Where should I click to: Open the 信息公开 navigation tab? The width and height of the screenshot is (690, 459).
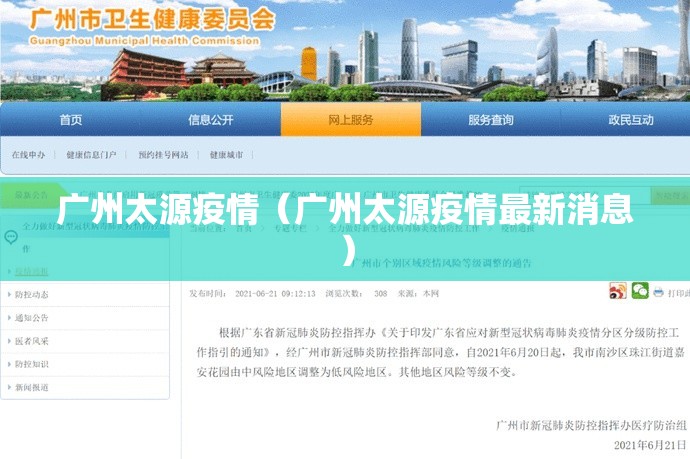coord(210,120)
